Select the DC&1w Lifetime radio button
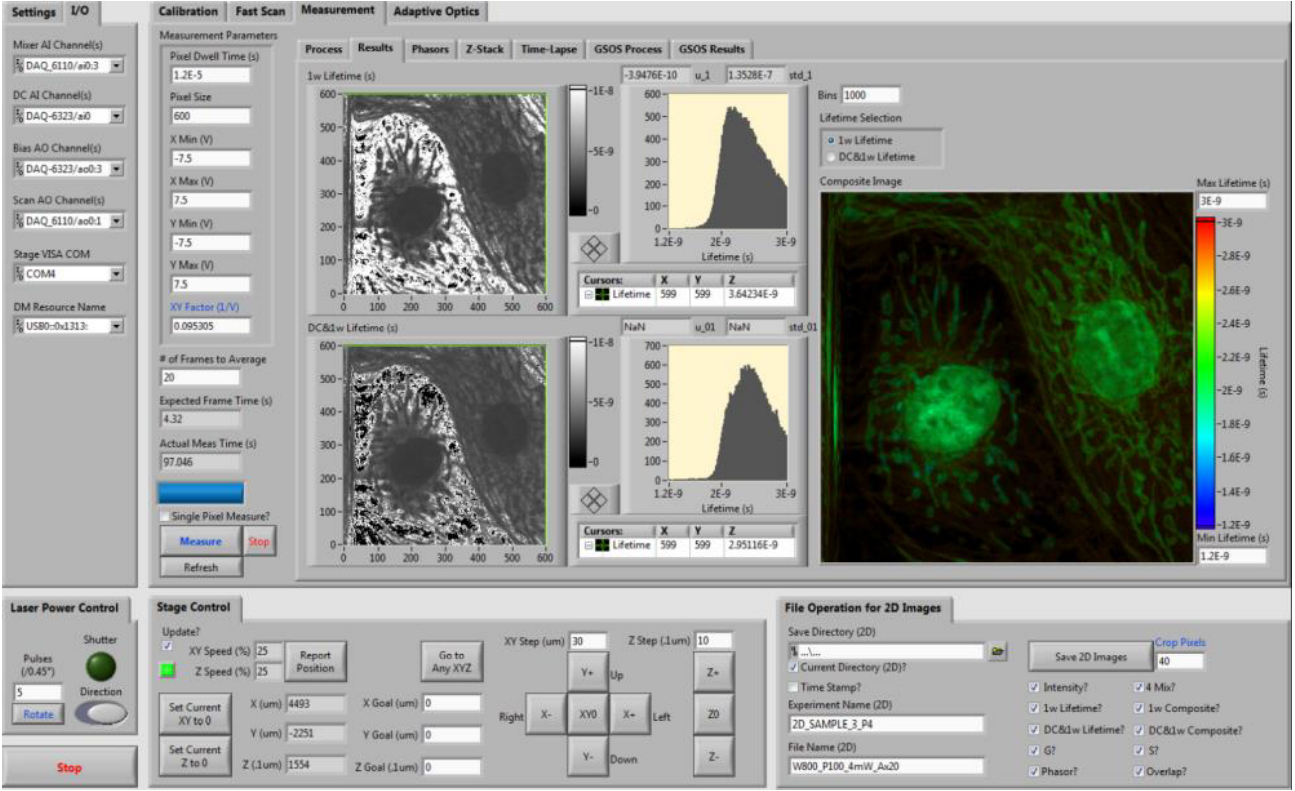The width and height of the screenshot is (1295, 791). click(831, 156)
